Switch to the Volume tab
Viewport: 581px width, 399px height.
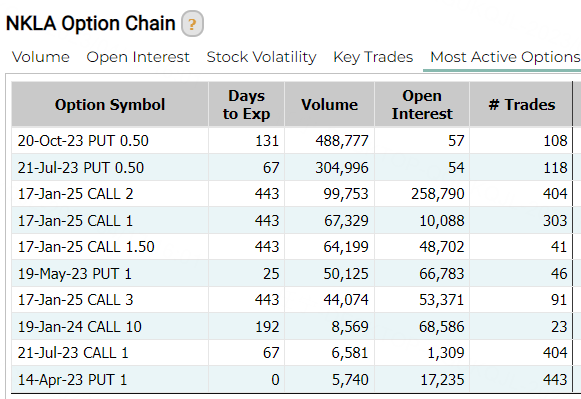click(x=41, y=57)
